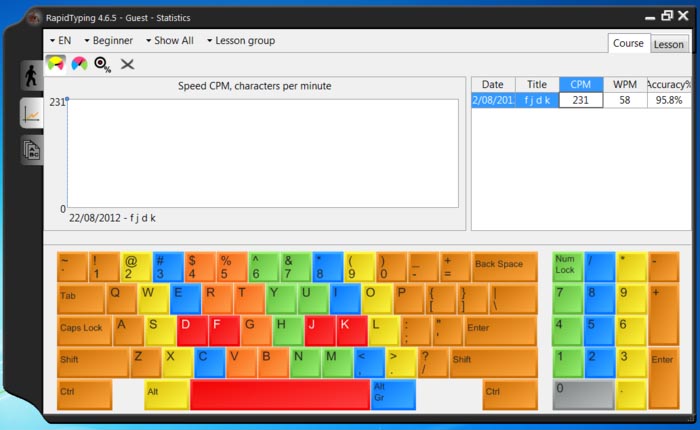Click the delete statistics X icon
700x430 pixels.
[127, 64]
